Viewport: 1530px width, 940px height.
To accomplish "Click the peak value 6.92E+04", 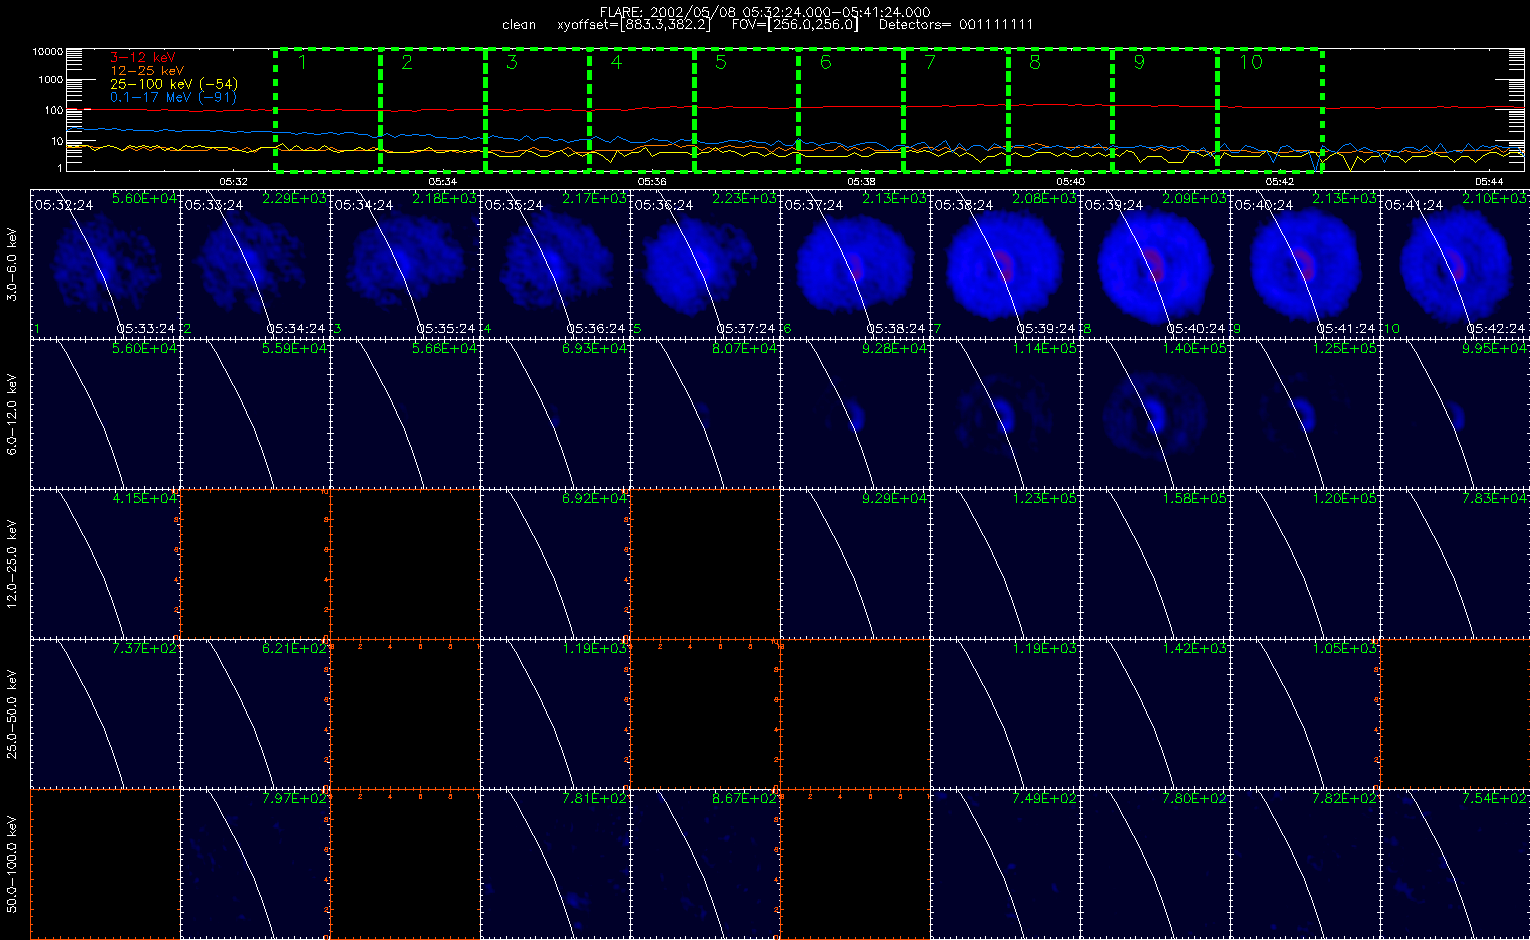I will point(595,499).
